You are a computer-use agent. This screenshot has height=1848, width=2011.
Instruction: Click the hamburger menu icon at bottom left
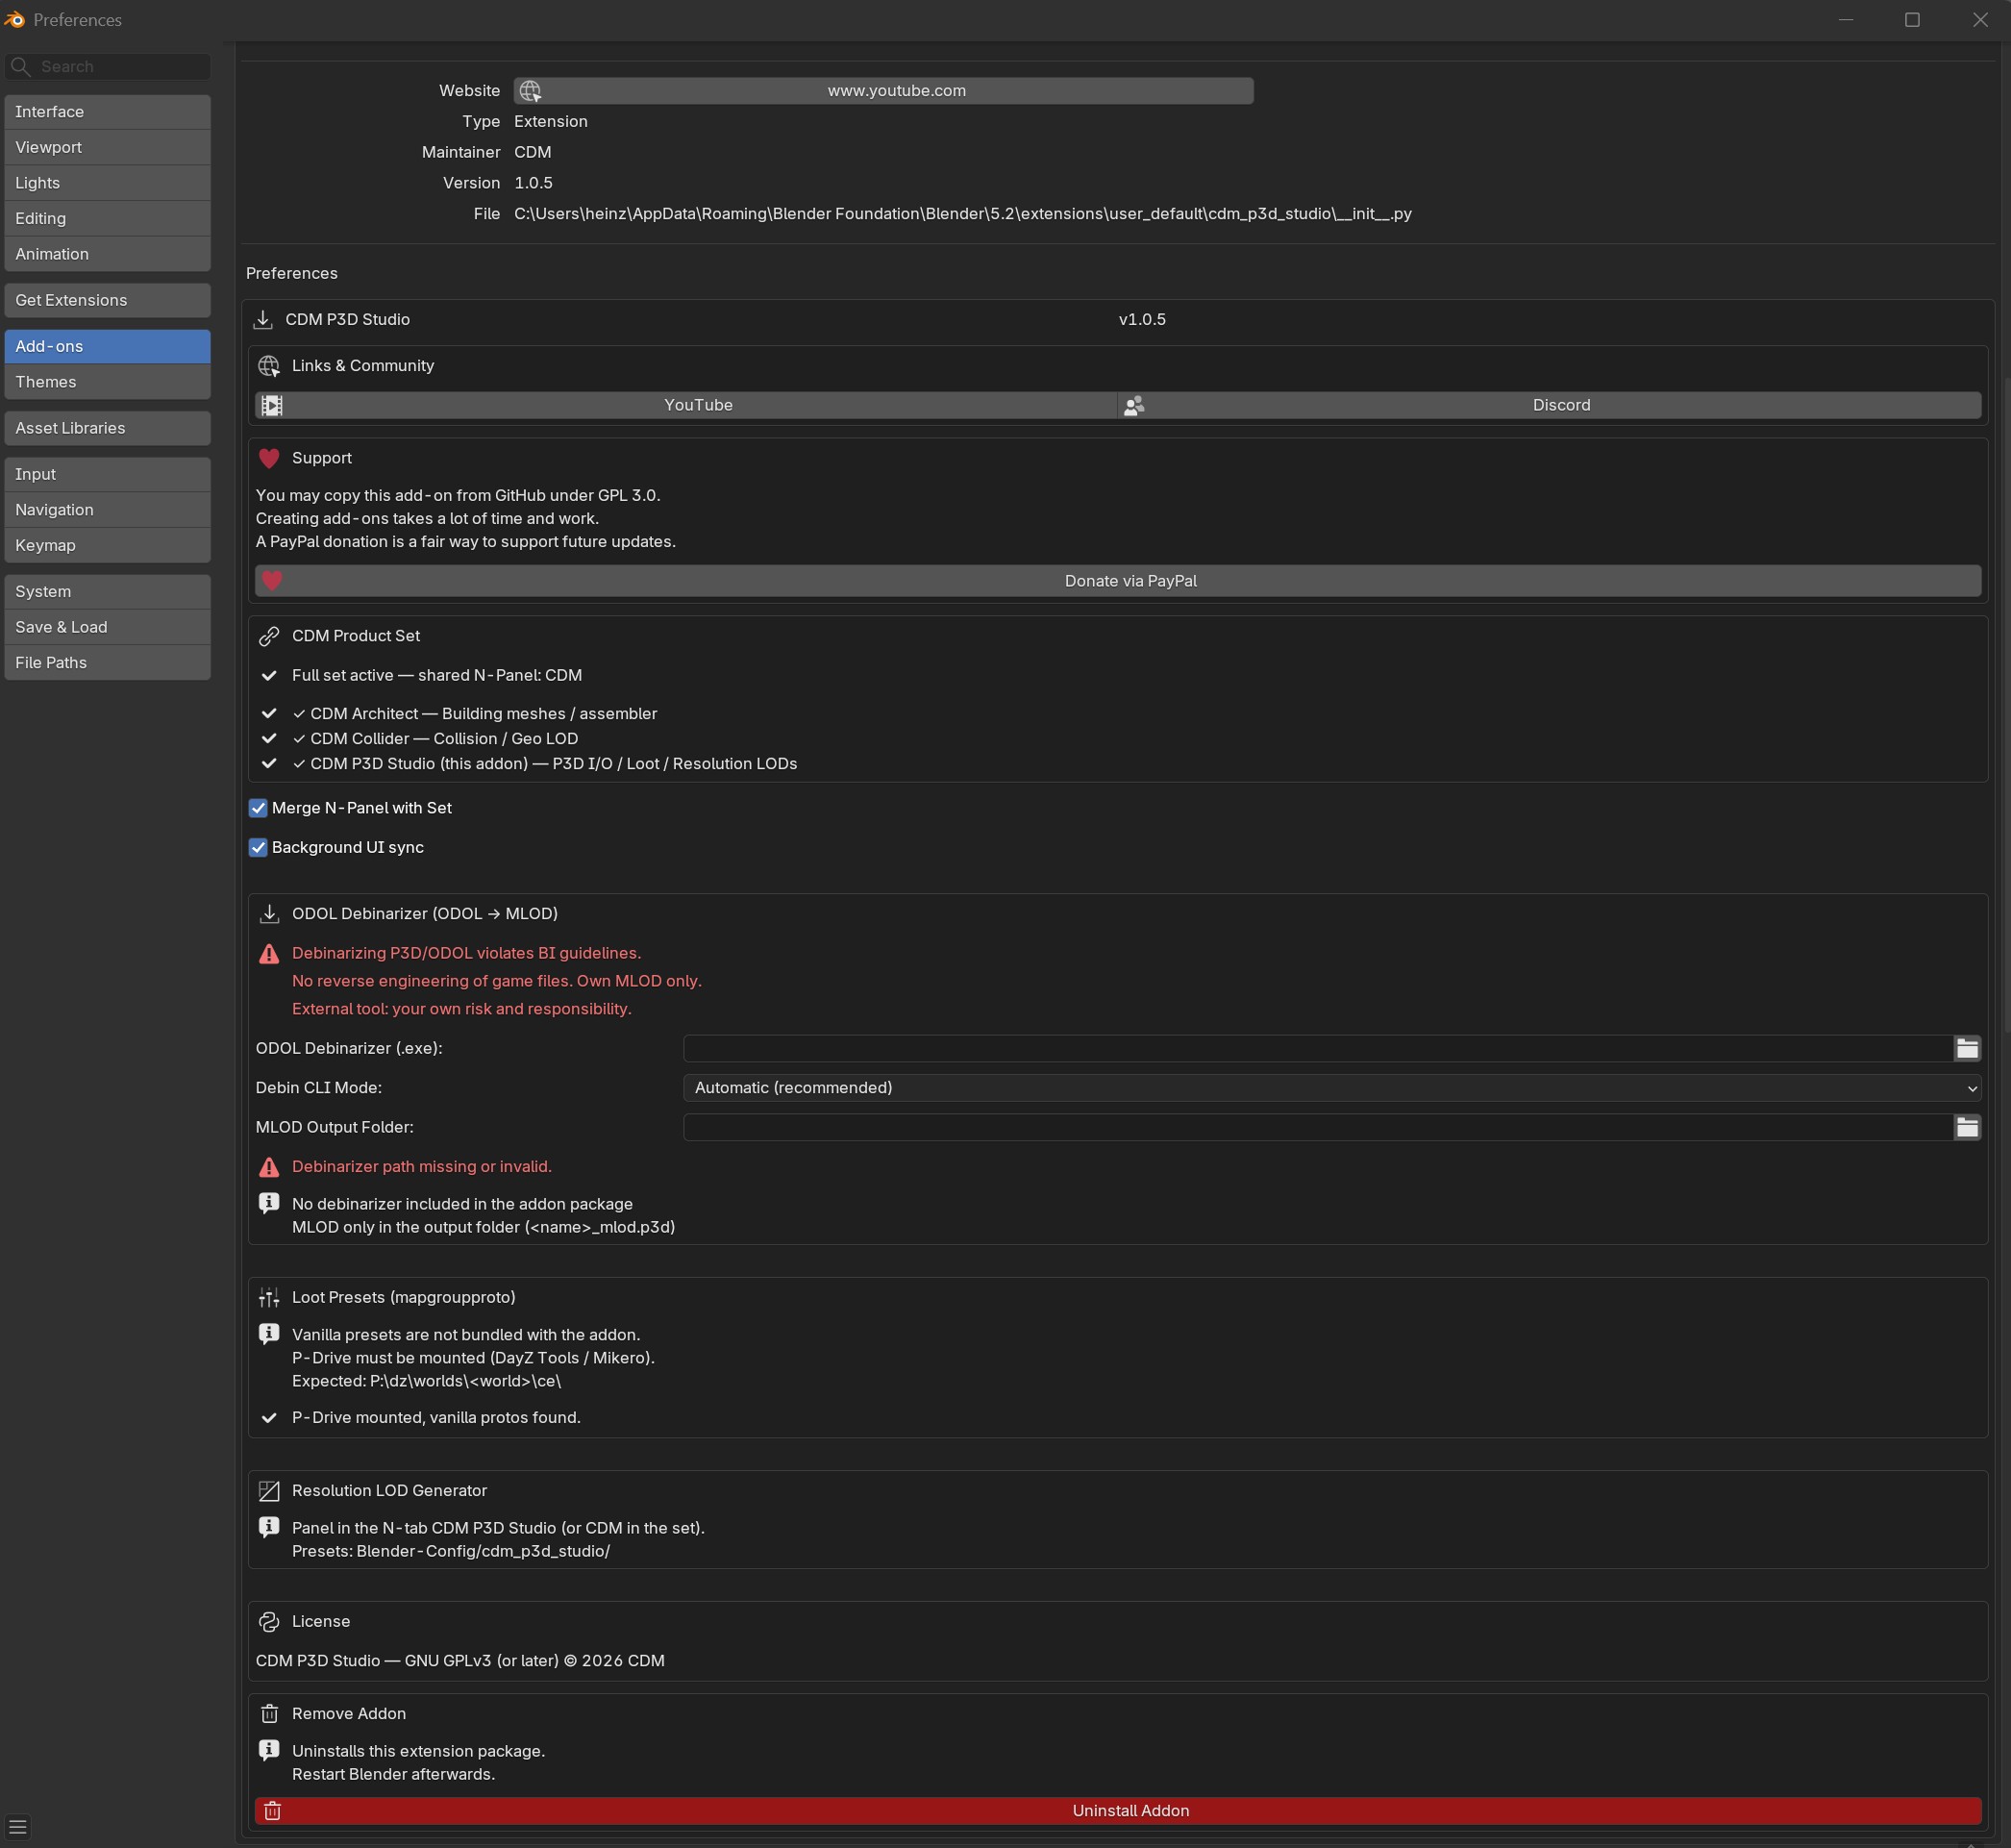[x=17, y=1826]
